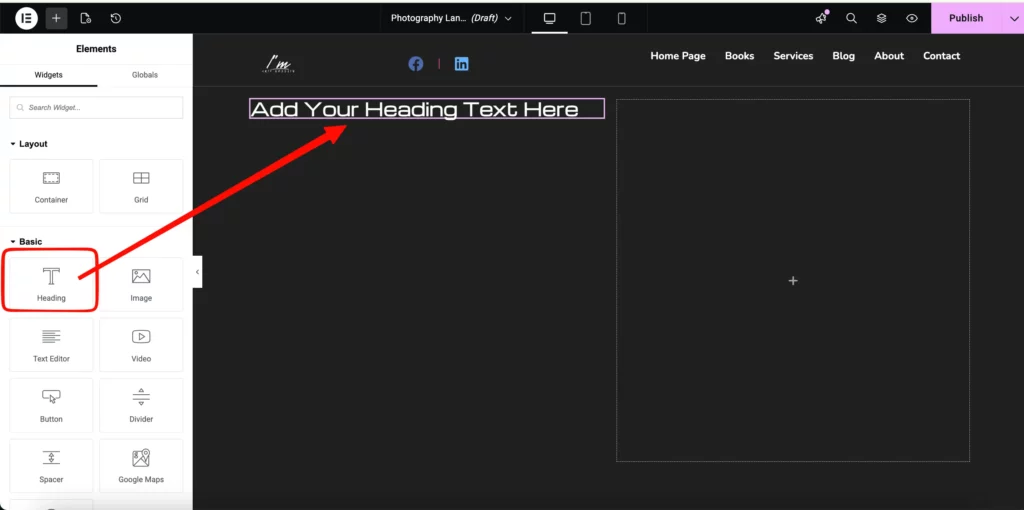Screen dimensions: 1024x510
Task: Open the Contact menu link
Action: [942, 56]
